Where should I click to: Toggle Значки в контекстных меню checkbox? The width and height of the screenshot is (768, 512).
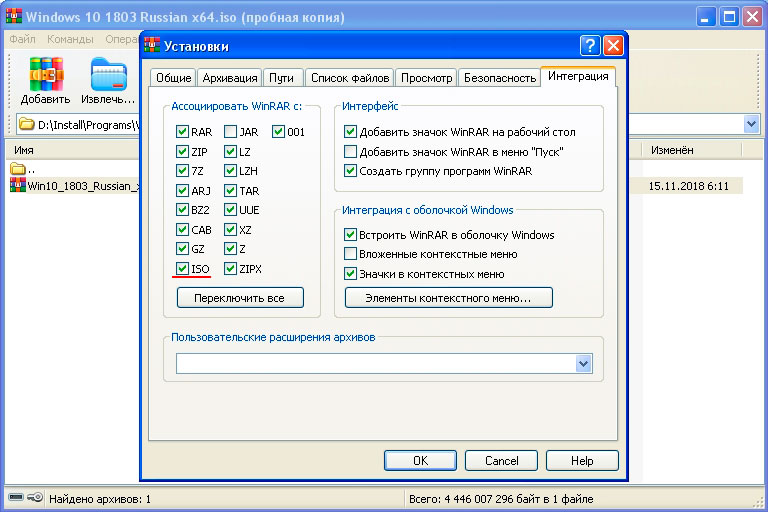(x=350, y=273)
